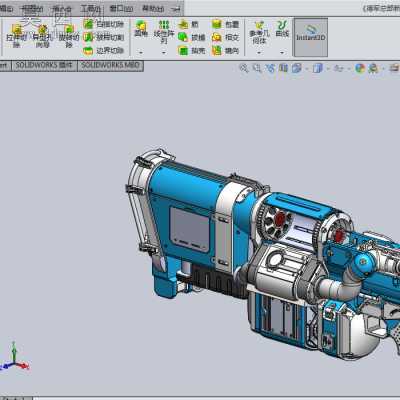This screenshot has height=400, width=400.
Task: Apply the Shell (抽壳) tool
Action: click(x=192, y=51)
